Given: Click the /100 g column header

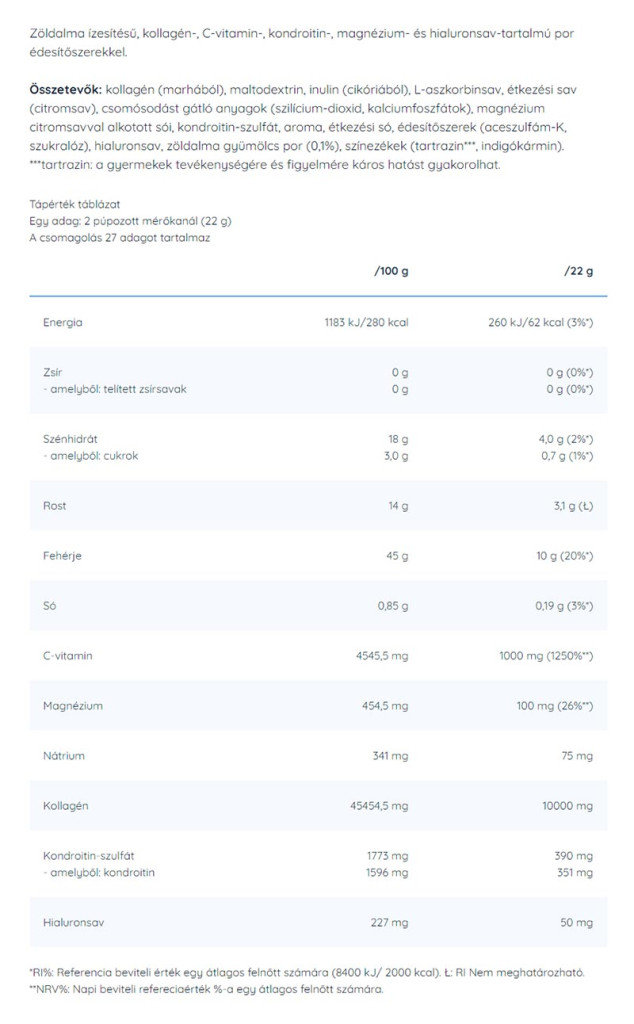Looking at the screenshot, I should [x=391, y=272].
